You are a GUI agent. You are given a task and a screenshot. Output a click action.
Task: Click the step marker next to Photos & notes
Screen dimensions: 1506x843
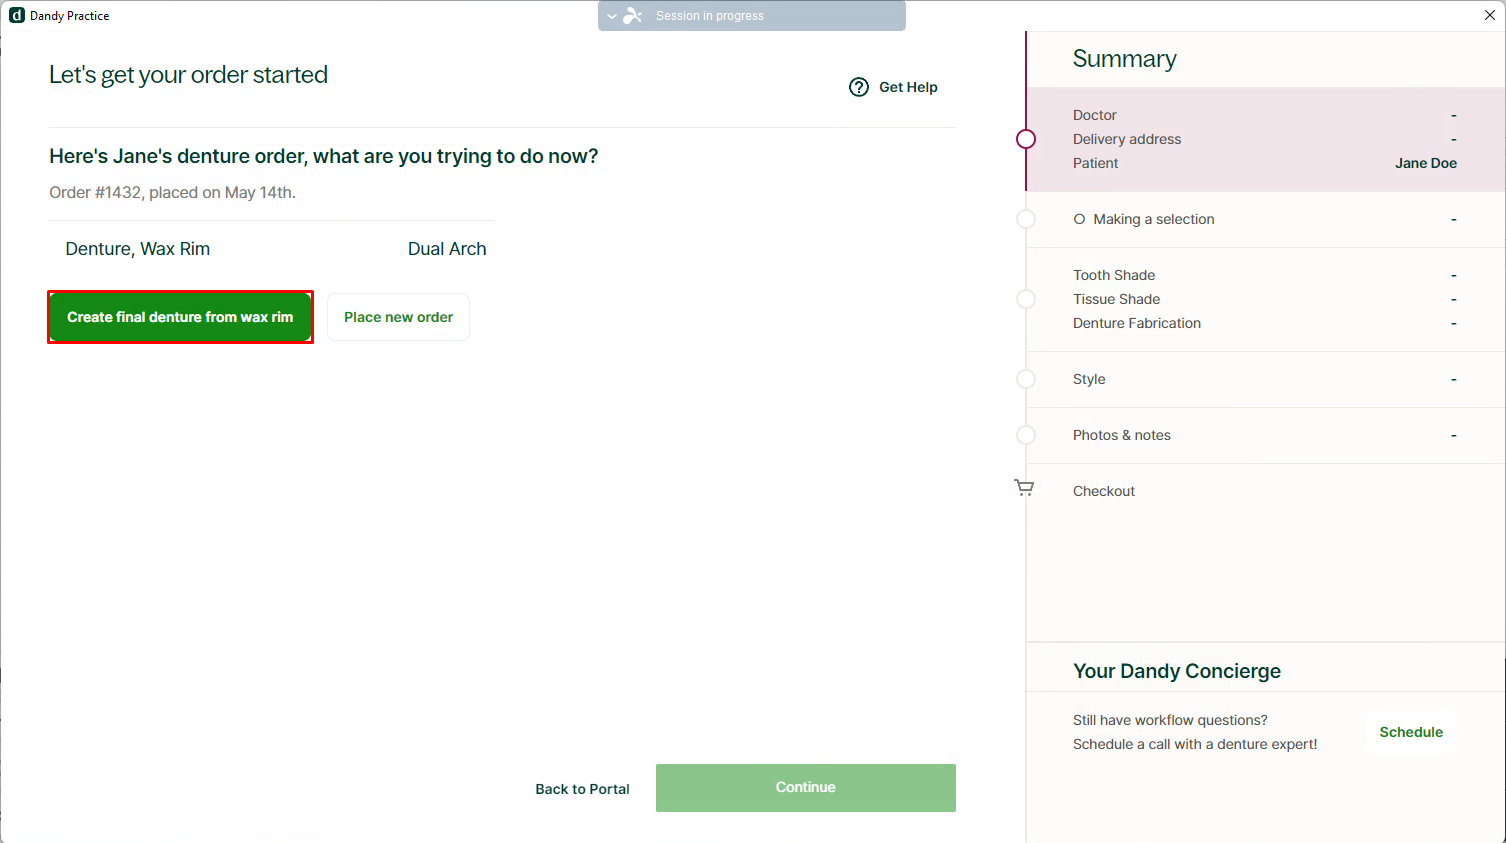(x=1026, y=435)
